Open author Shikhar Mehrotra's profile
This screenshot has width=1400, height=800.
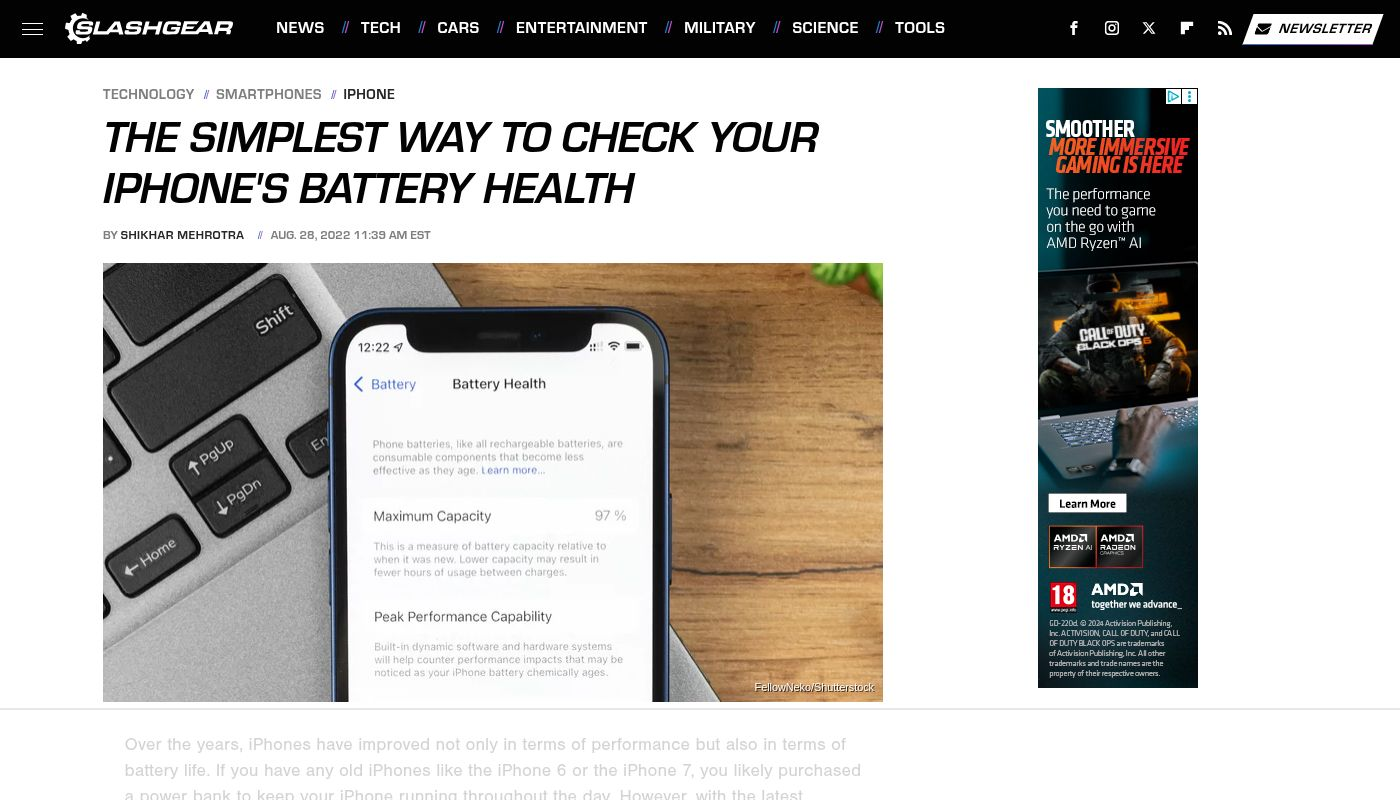pos(182,235)
